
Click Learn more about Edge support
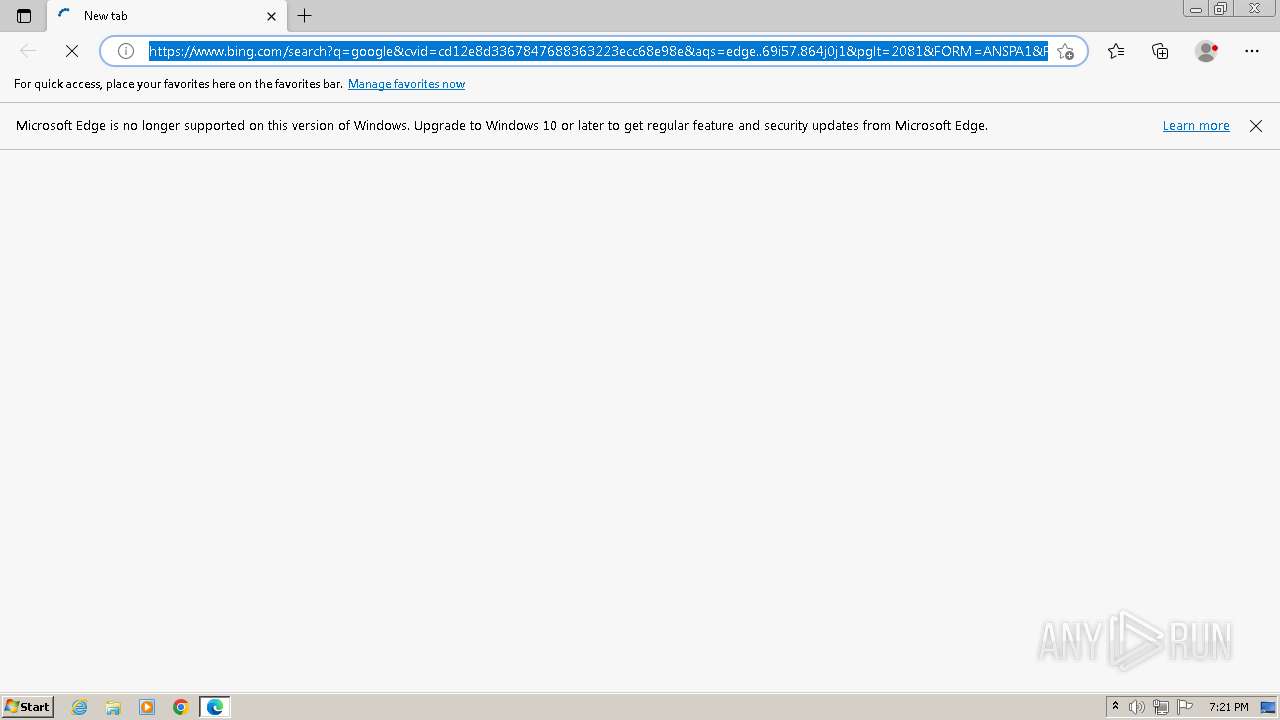point(1196,126)
